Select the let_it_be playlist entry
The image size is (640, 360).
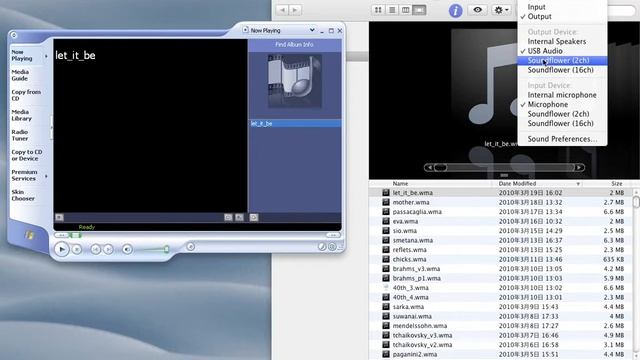point(295,123)
